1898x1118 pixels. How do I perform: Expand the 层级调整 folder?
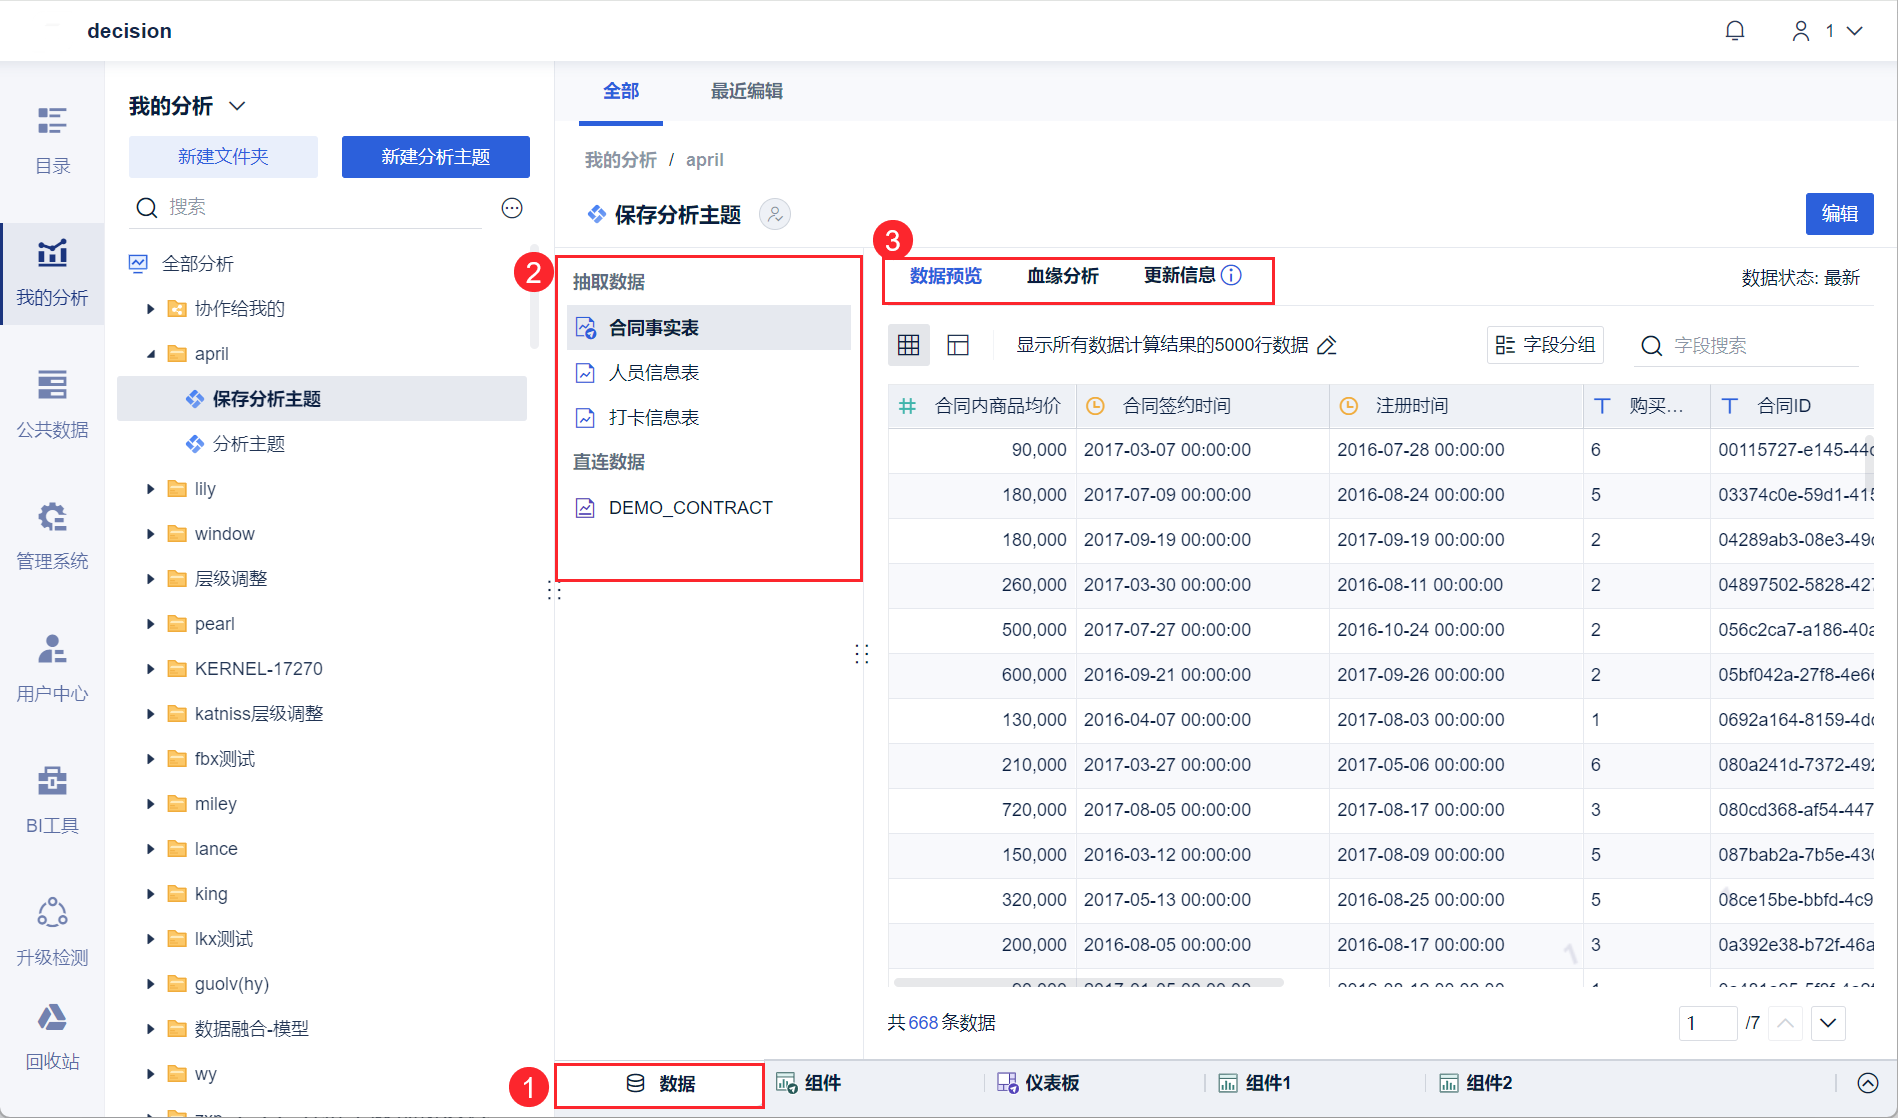(x=150, y=579)
